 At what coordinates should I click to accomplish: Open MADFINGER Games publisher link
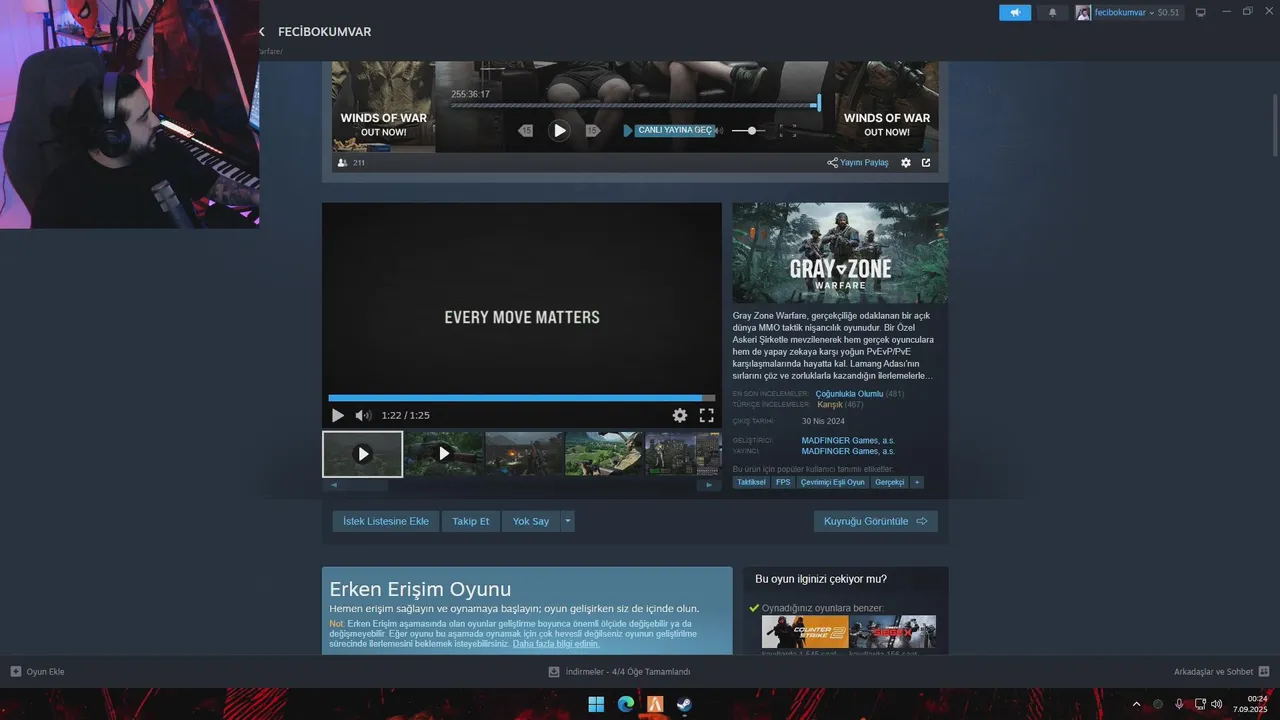click(848, 451)
